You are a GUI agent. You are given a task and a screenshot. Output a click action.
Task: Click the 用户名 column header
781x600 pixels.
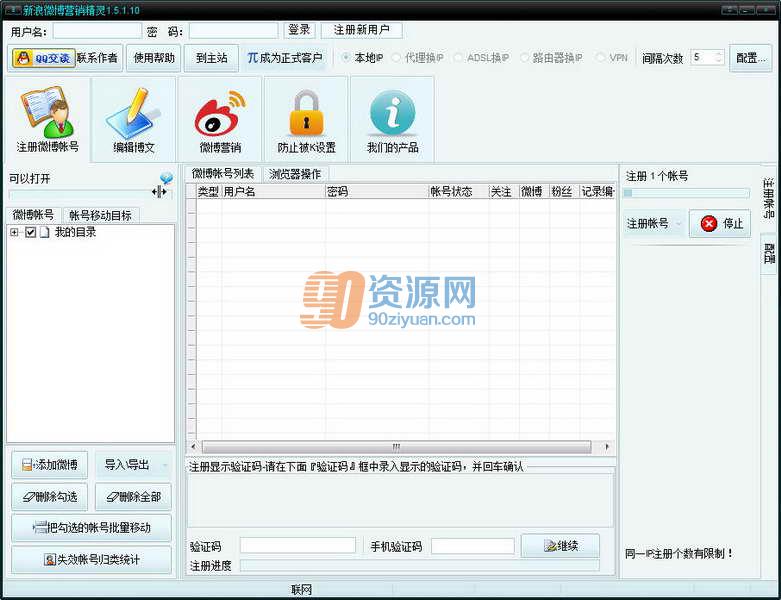point(273,192)
